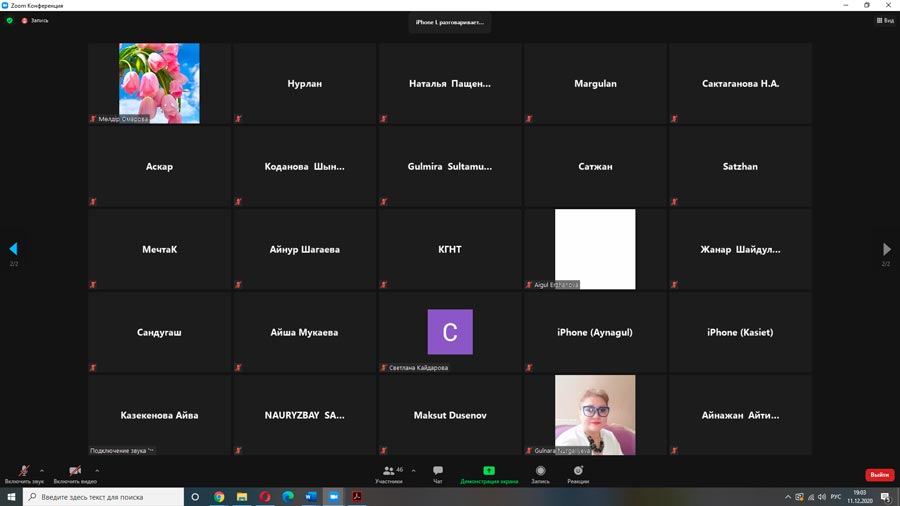Click the Record icon in toolbar
The width and height of the screenshot is (900, 506).
coord(540,472)
